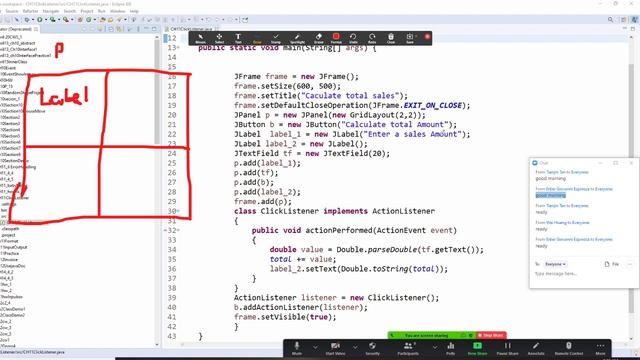Expand the Coverage dropdown arrow
Viewport: 640px width, 360px height.
(x=59, y=20)
